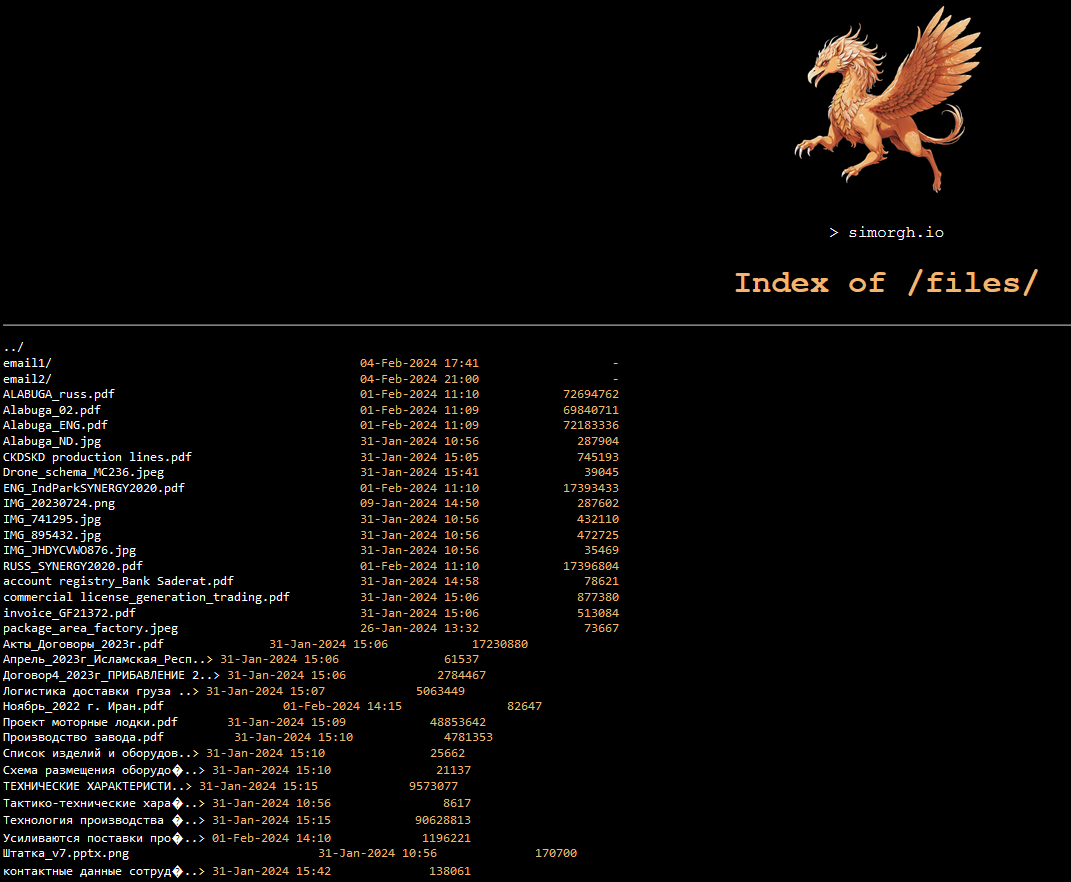This screenshot has width=1071, height=882.
Task: Open Drone_schema_MC236.jpeg image
Action: [x=83, y=472]
